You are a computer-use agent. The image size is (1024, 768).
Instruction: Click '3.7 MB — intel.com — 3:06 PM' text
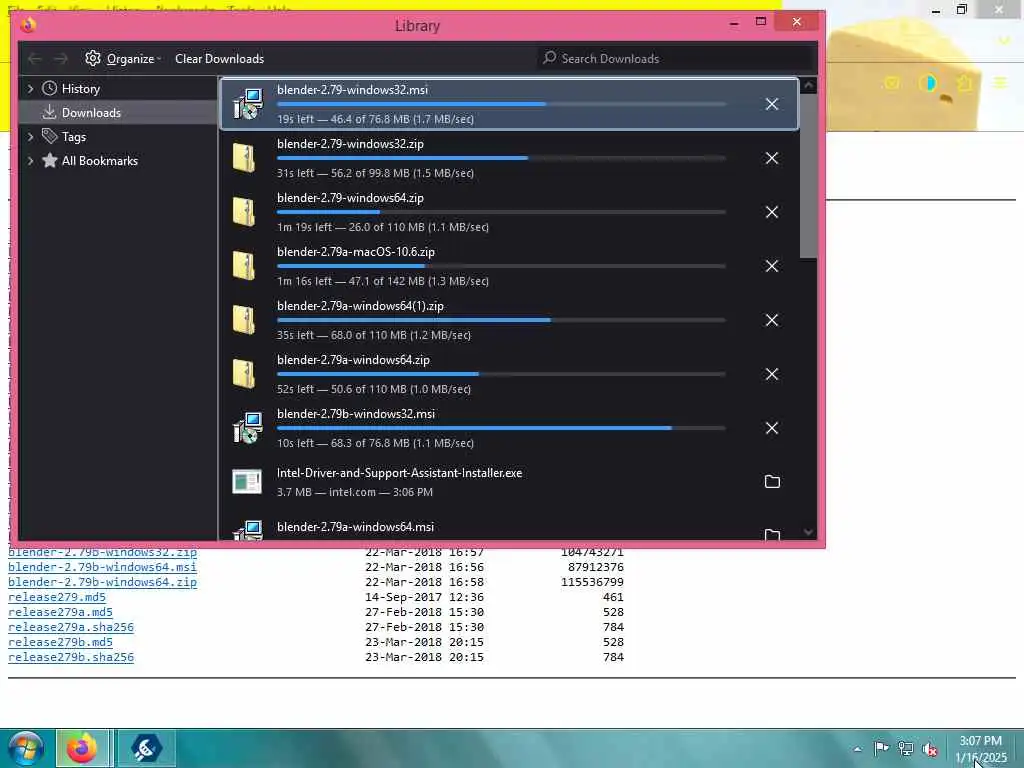[x=355, y=492]
